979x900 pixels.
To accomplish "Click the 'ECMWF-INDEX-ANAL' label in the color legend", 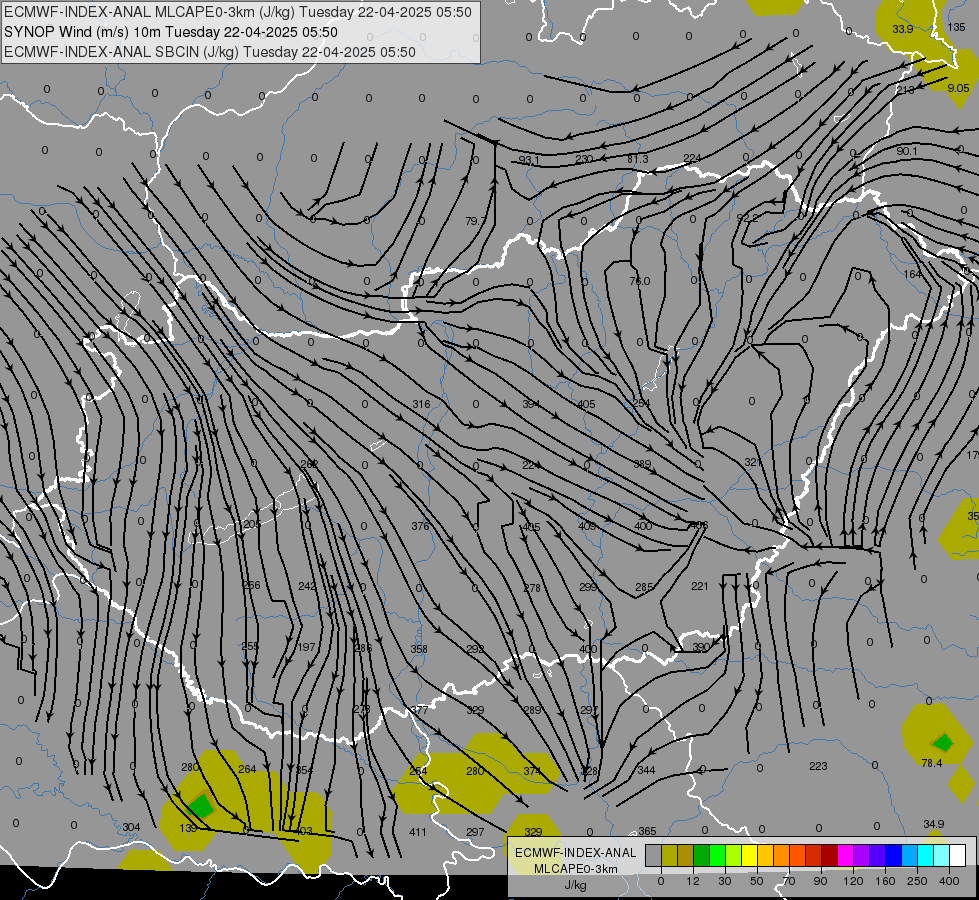I will pyautogui.click(x=575, y=853).
